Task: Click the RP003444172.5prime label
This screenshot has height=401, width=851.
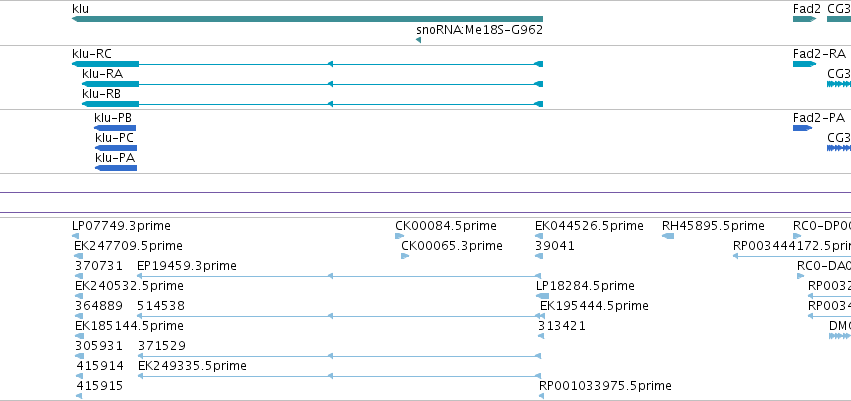Action: coord(792,246)
